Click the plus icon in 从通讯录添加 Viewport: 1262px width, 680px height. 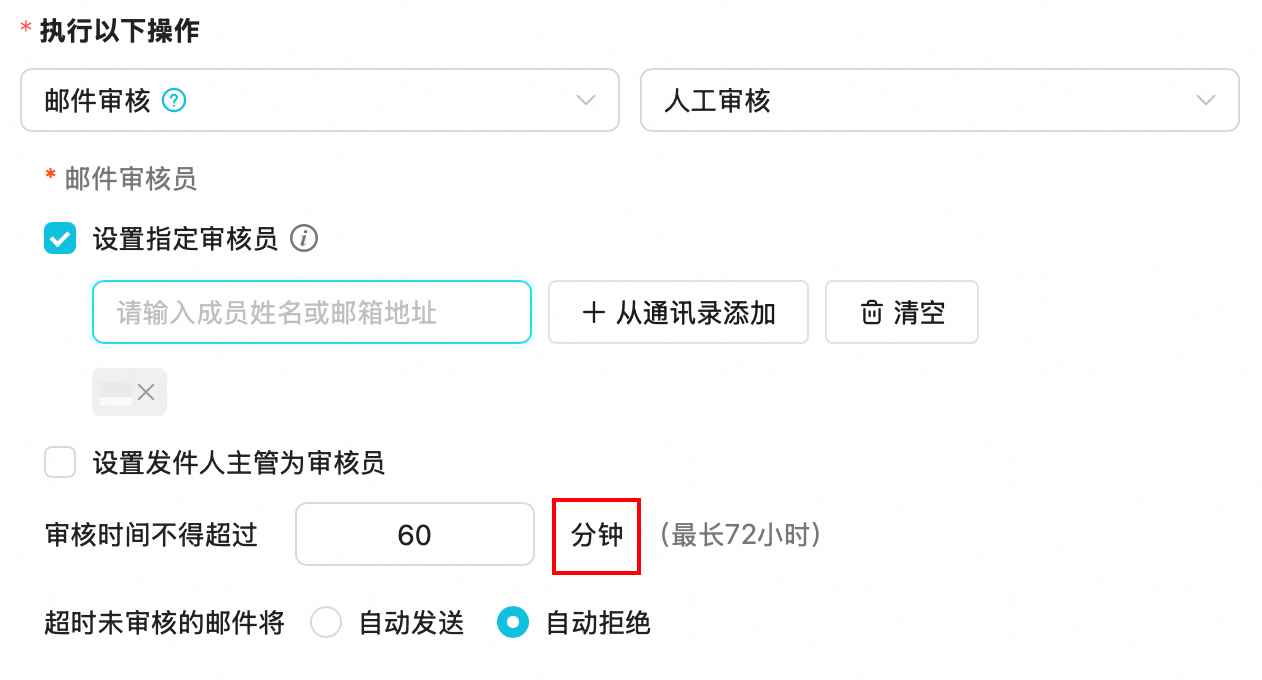click(x=593, y=313)
